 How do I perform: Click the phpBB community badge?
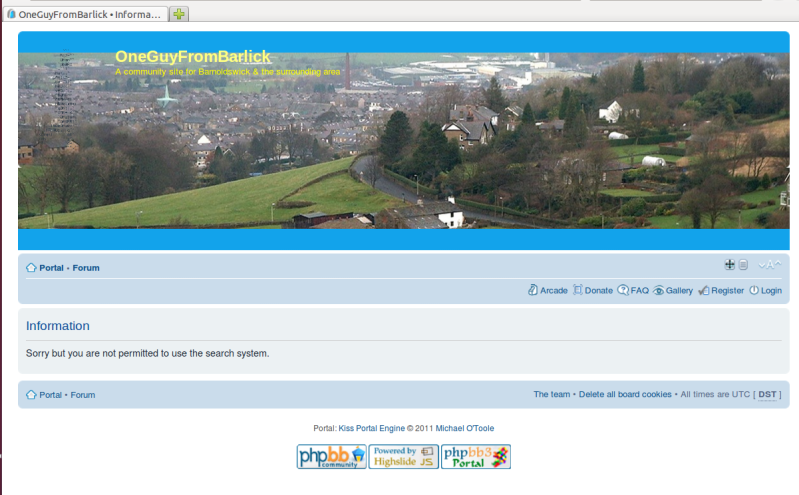[x=331, y=457]
